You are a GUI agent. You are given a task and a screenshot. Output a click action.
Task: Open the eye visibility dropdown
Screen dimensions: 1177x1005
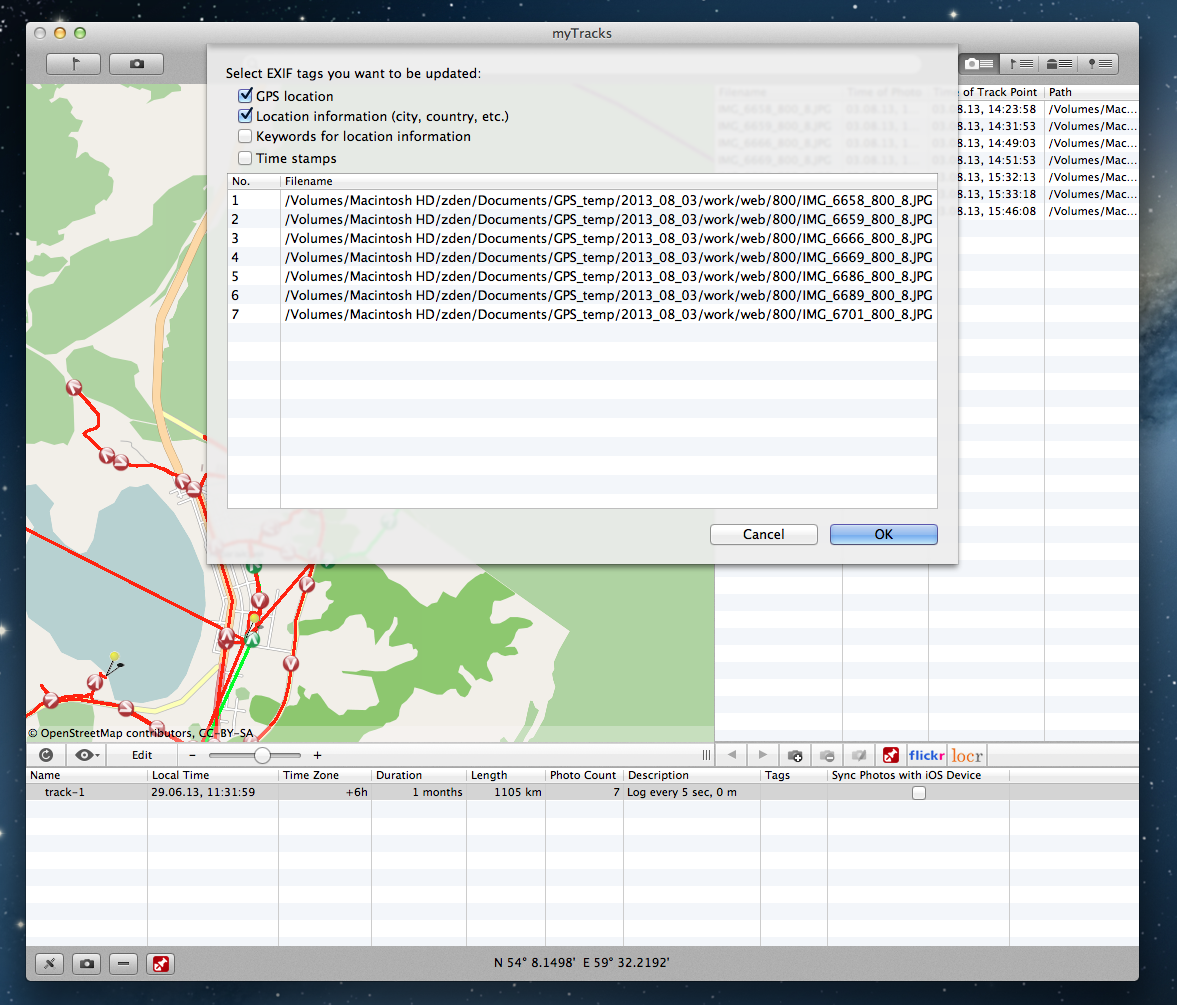tap(87, 755)
